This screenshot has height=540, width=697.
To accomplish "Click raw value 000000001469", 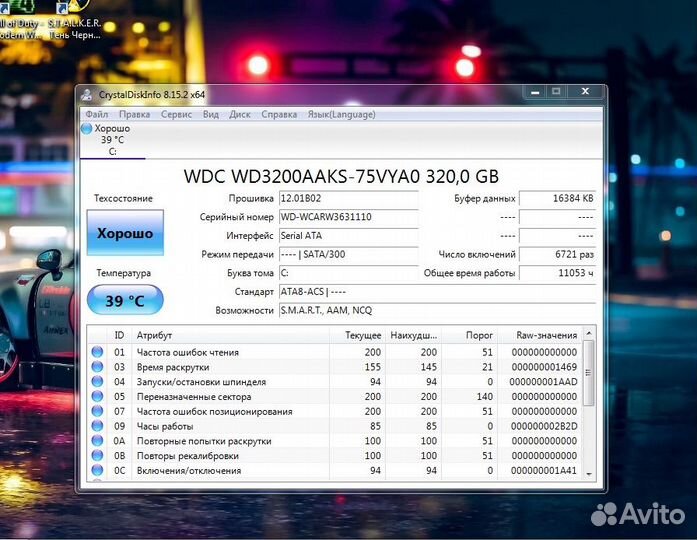I will [544, 367].
